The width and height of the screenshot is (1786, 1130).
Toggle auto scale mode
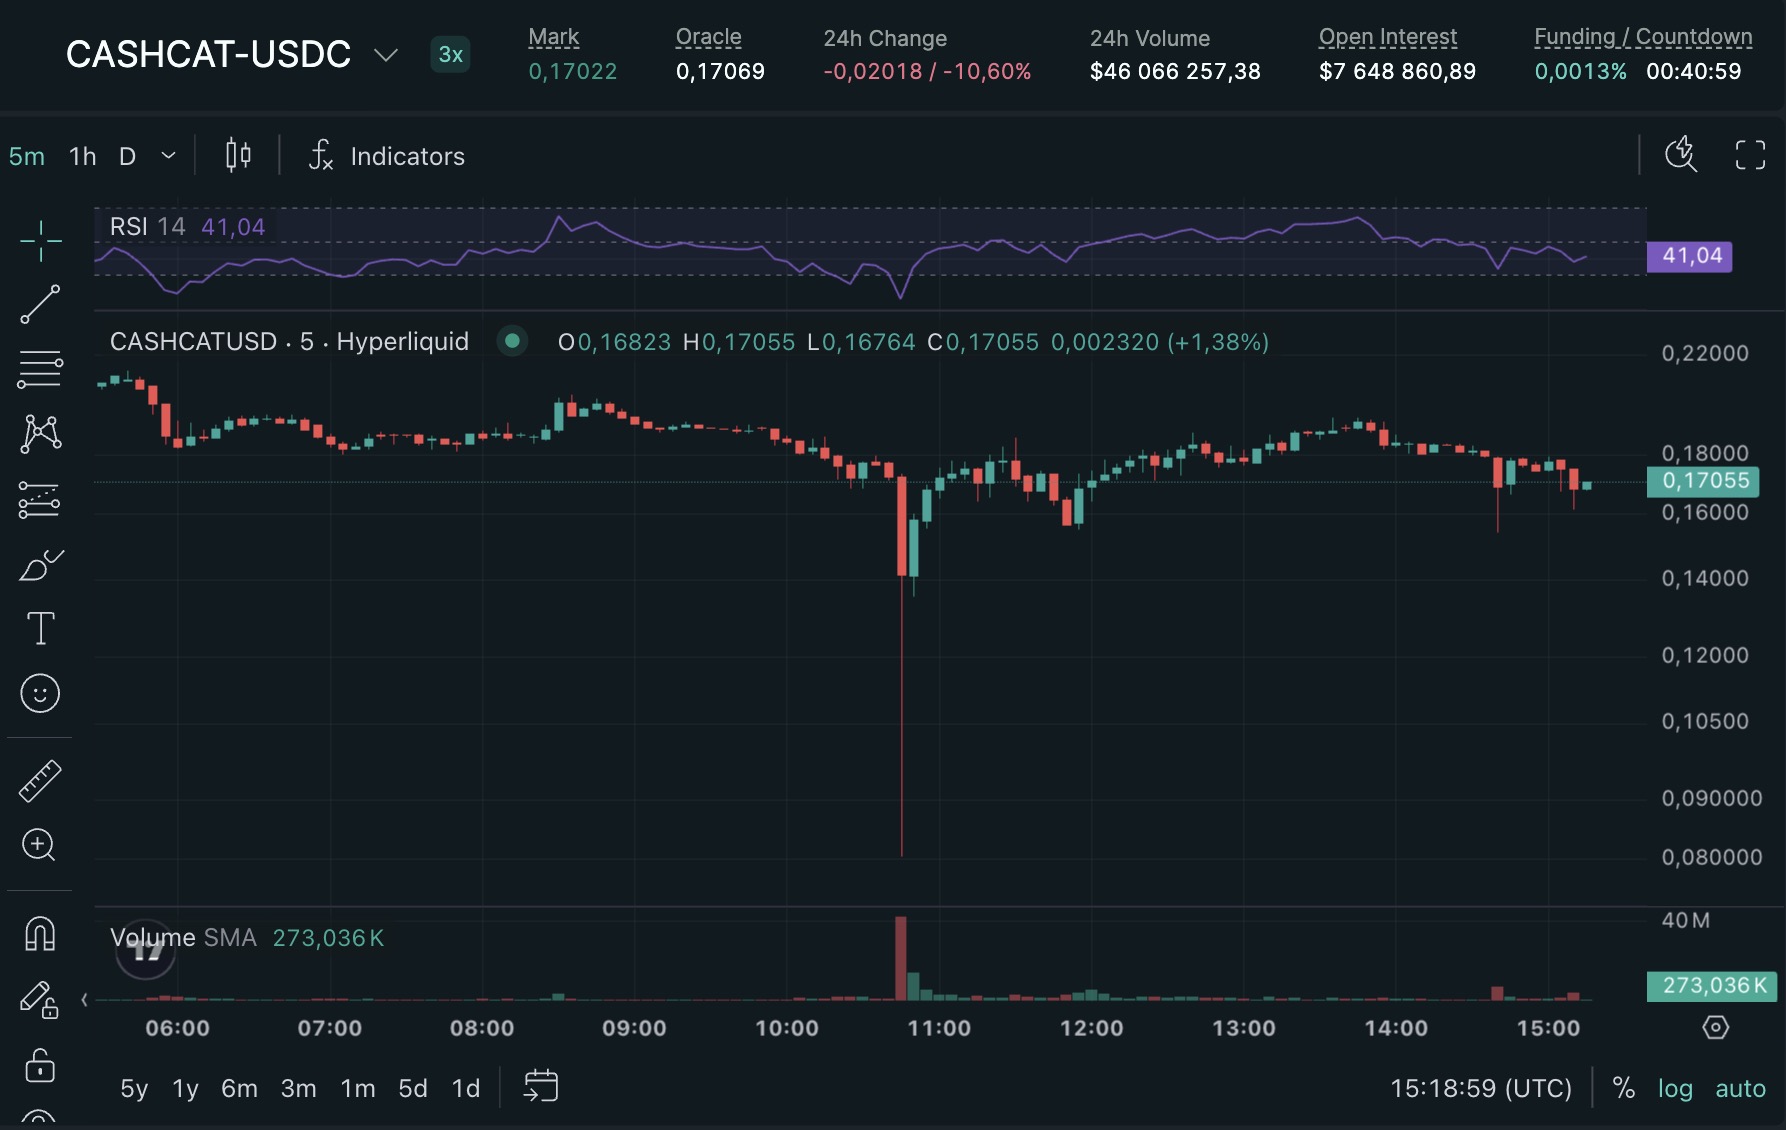(1740, 1088)
